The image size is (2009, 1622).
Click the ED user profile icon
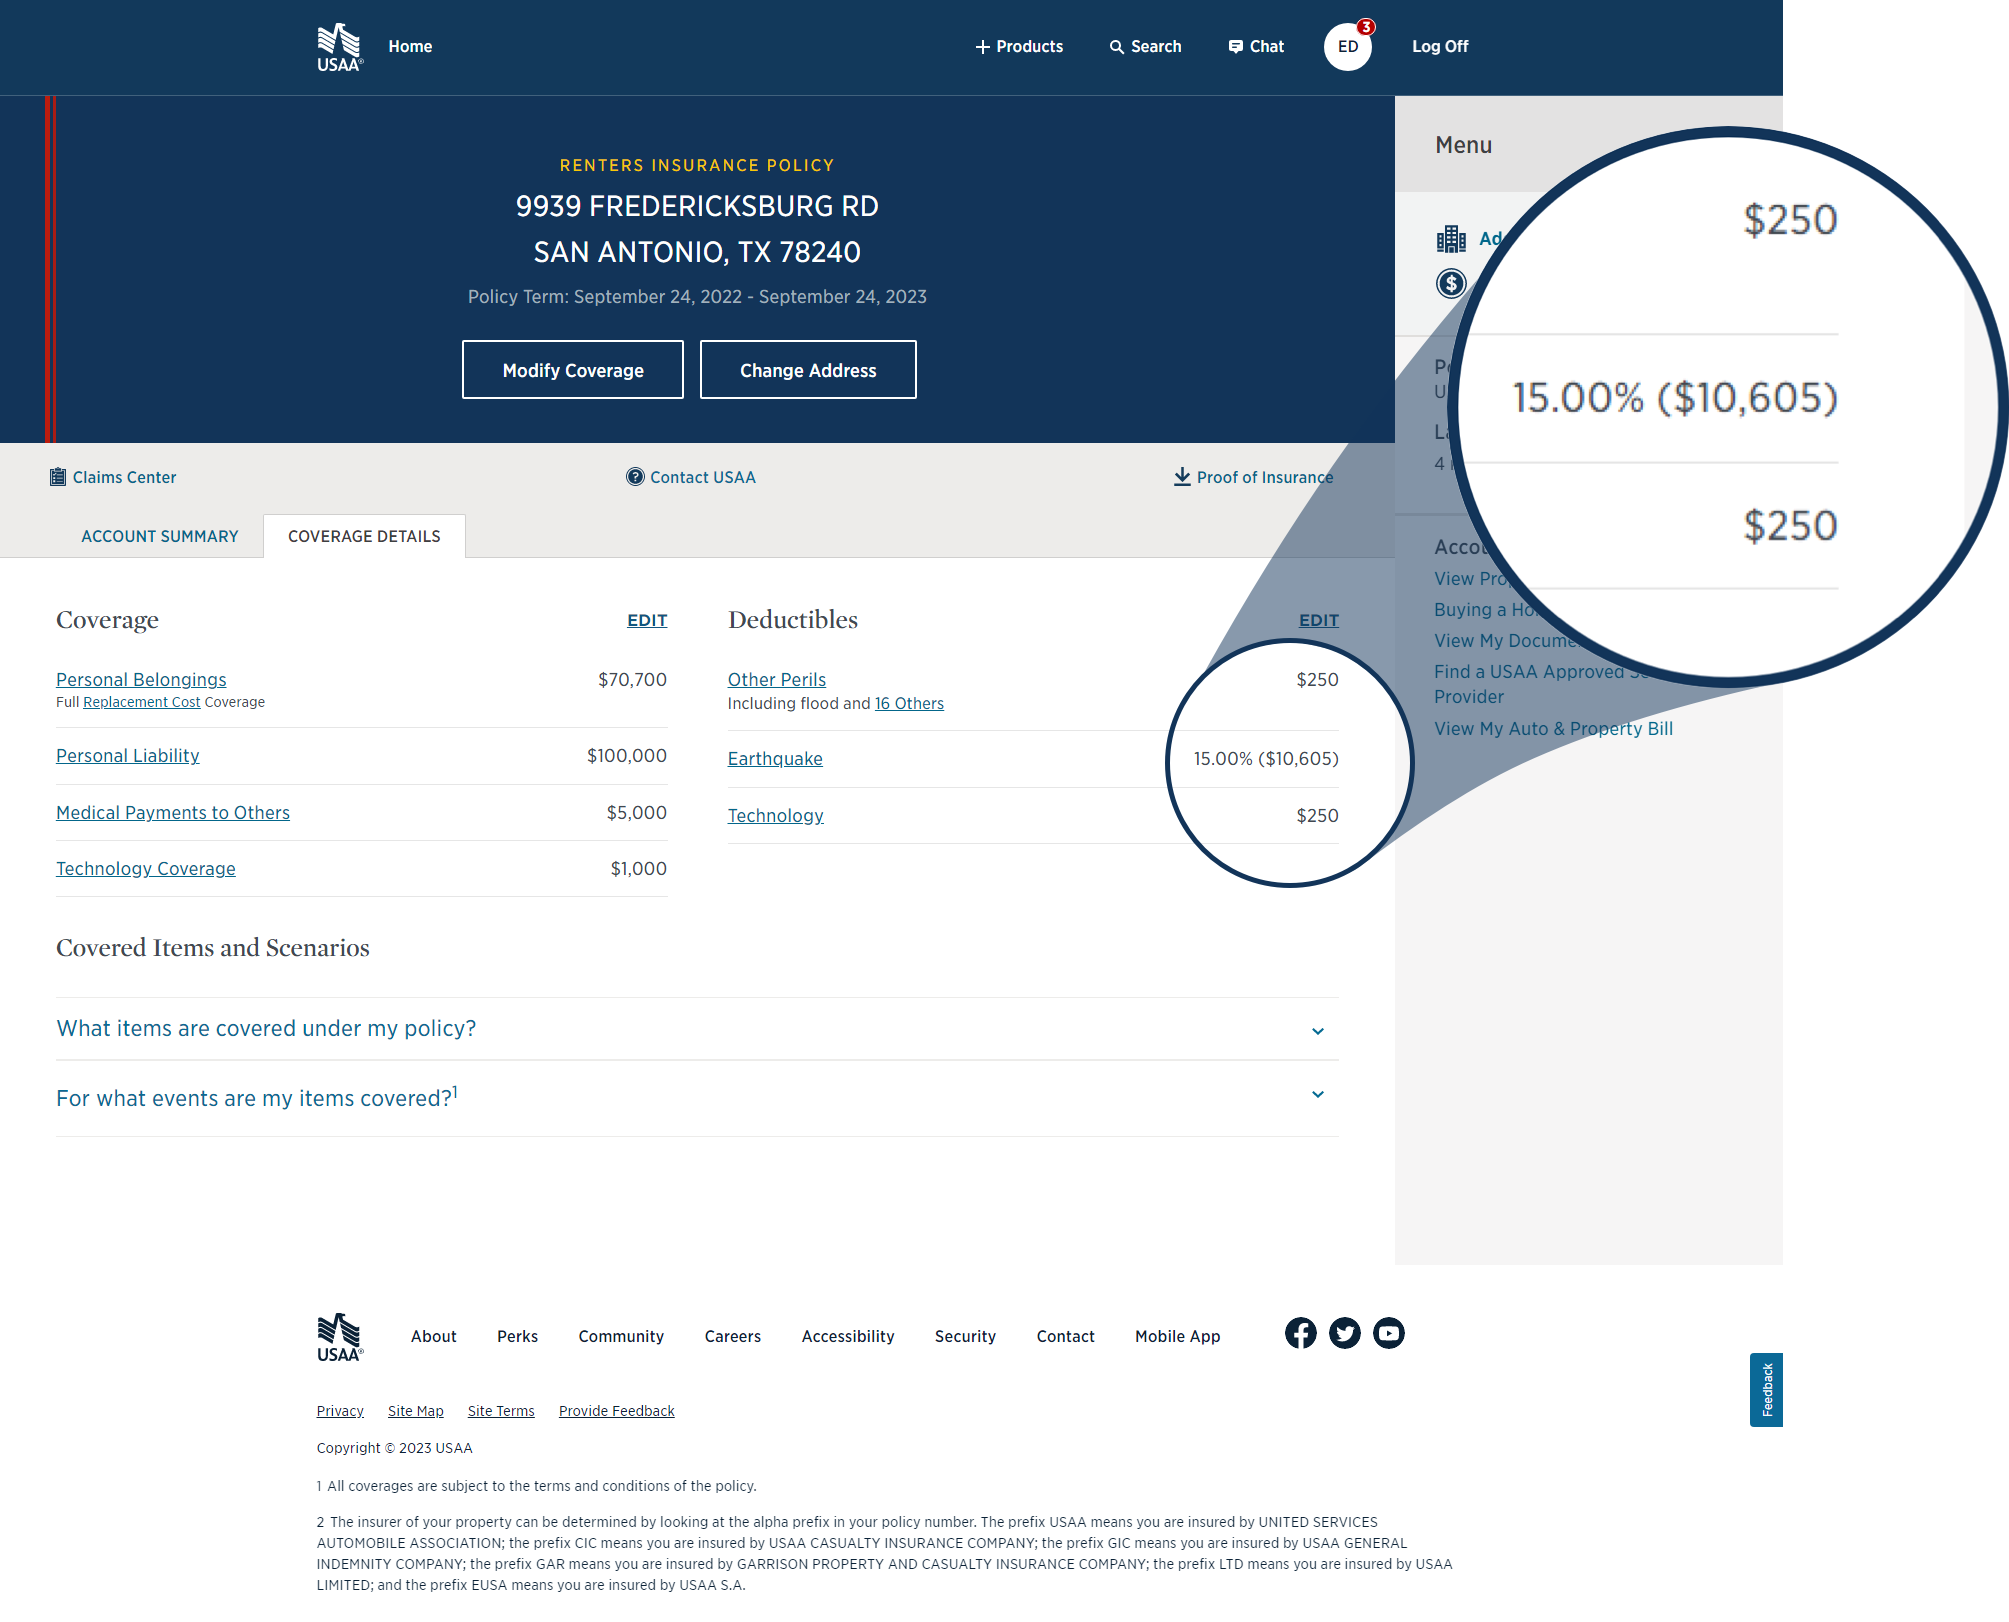1349,46
